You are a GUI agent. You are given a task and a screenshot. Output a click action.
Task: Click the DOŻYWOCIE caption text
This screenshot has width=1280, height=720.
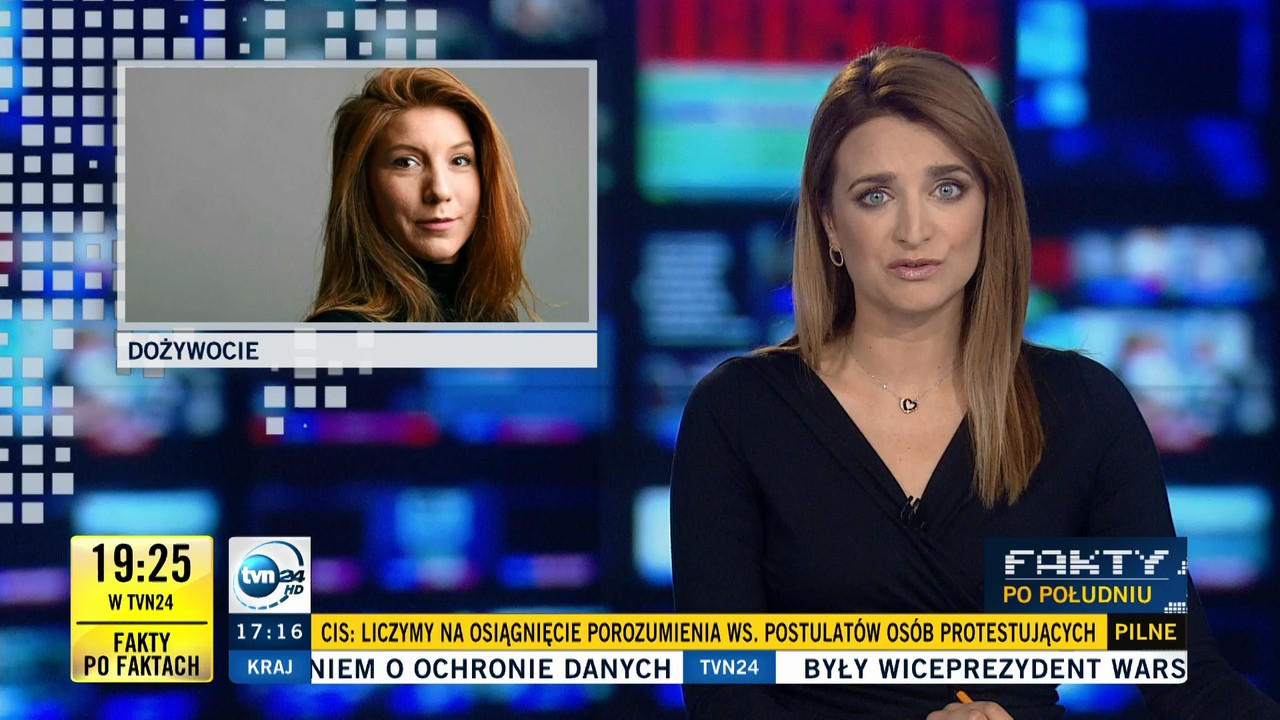pos(193,351)
